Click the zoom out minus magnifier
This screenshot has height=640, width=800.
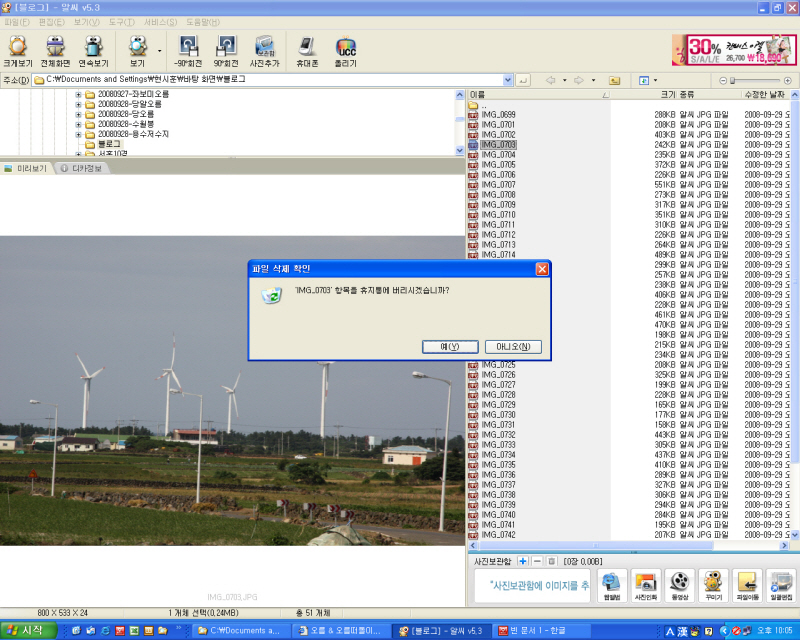(722, 81)
